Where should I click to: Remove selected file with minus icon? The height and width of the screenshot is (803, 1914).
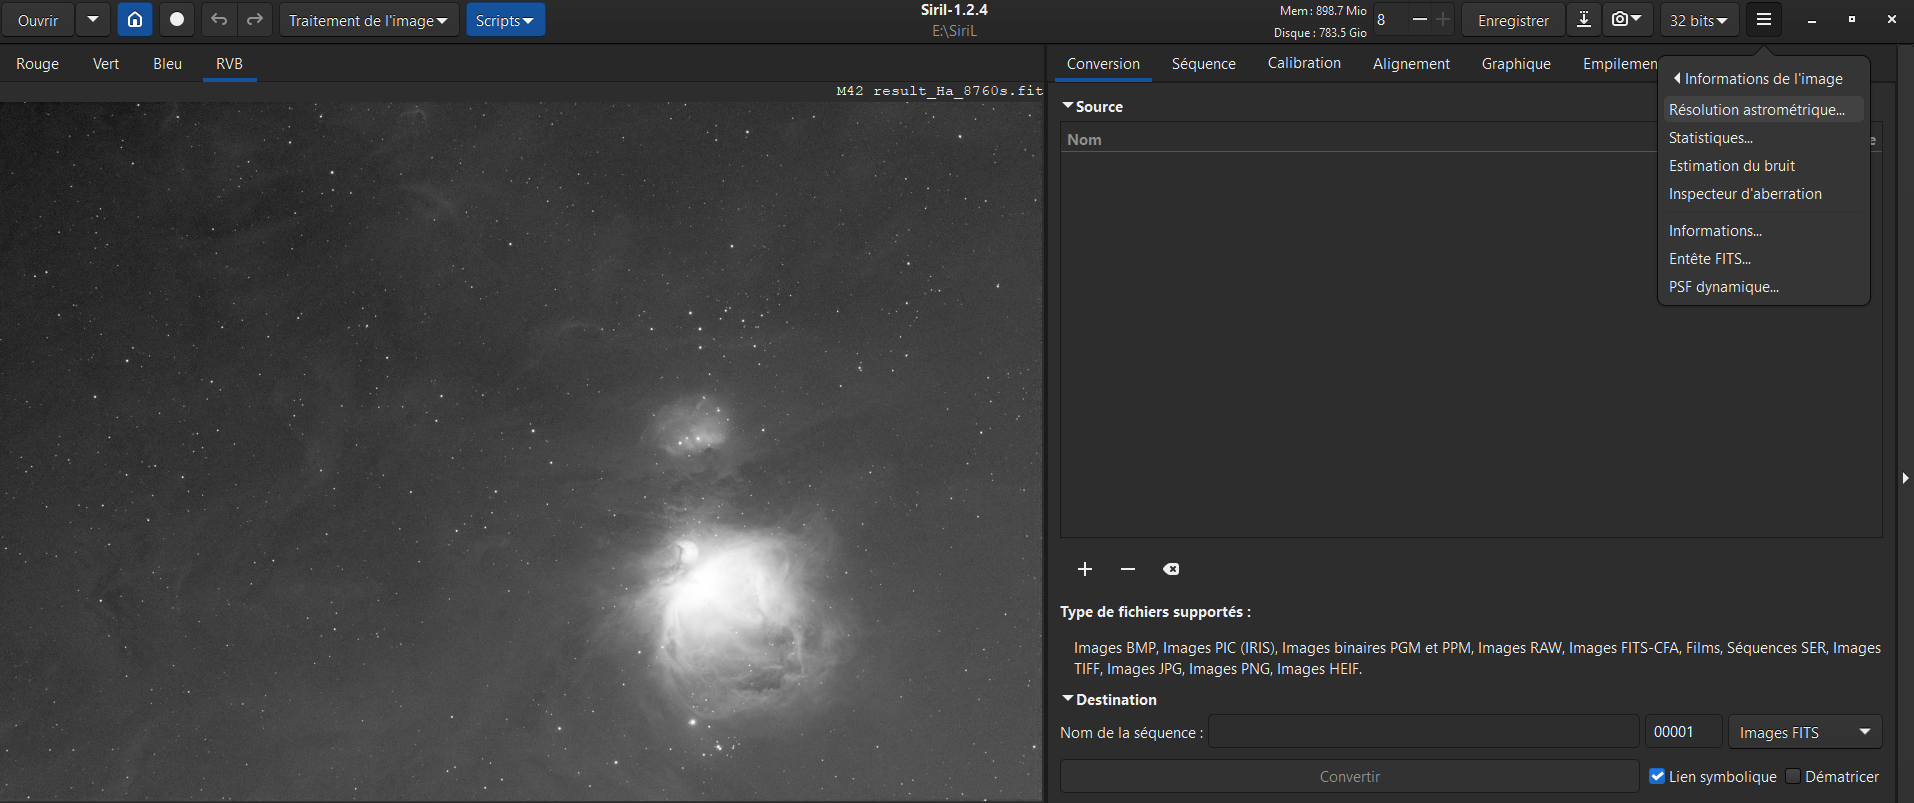pyautogui.click(x=1128, y=569)
